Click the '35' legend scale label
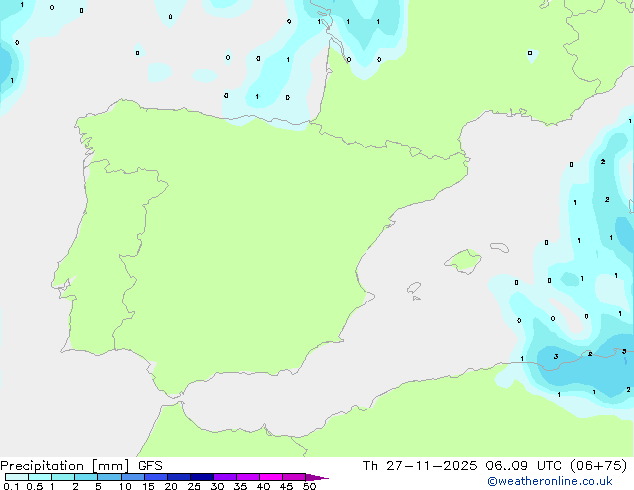634x490 pixels. tap(240, 486)
